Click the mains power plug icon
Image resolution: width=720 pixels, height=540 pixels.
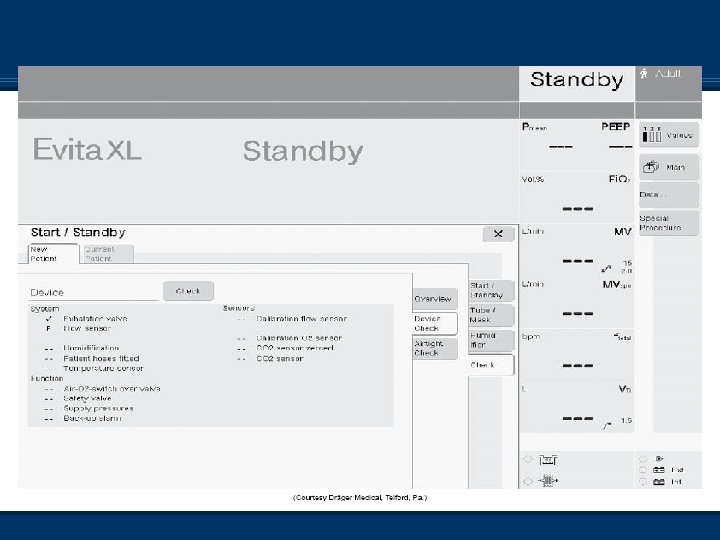659,458
